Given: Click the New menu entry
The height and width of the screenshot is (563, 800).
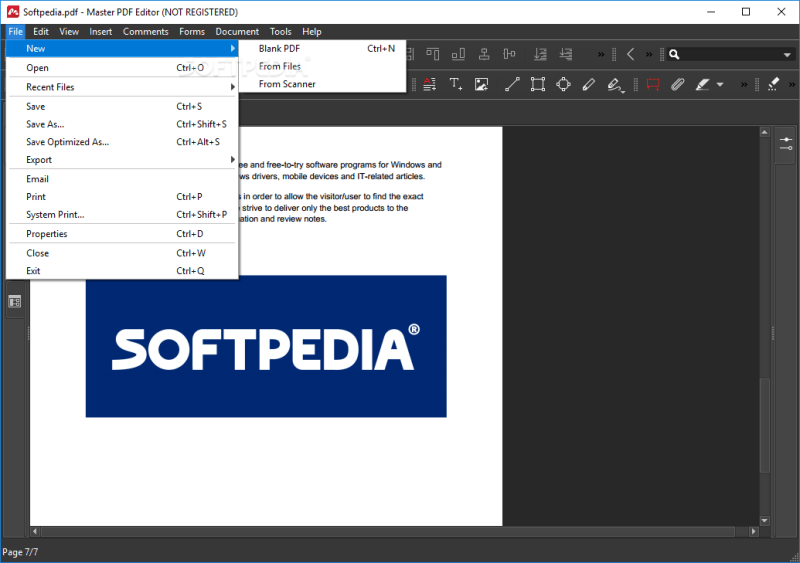Looking at the screenshot, I should [x=122, y=48].
